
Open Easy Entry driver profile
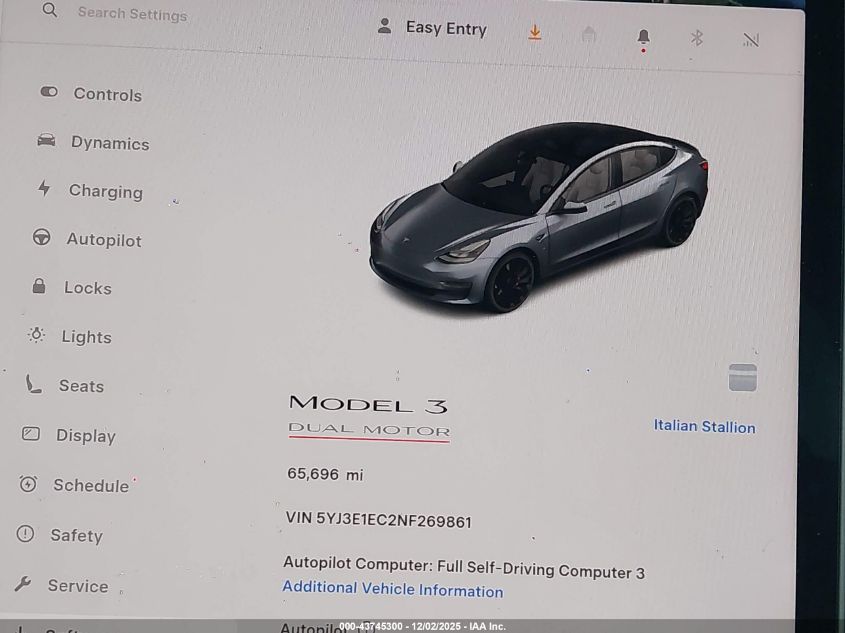click(x=432, y=27)
